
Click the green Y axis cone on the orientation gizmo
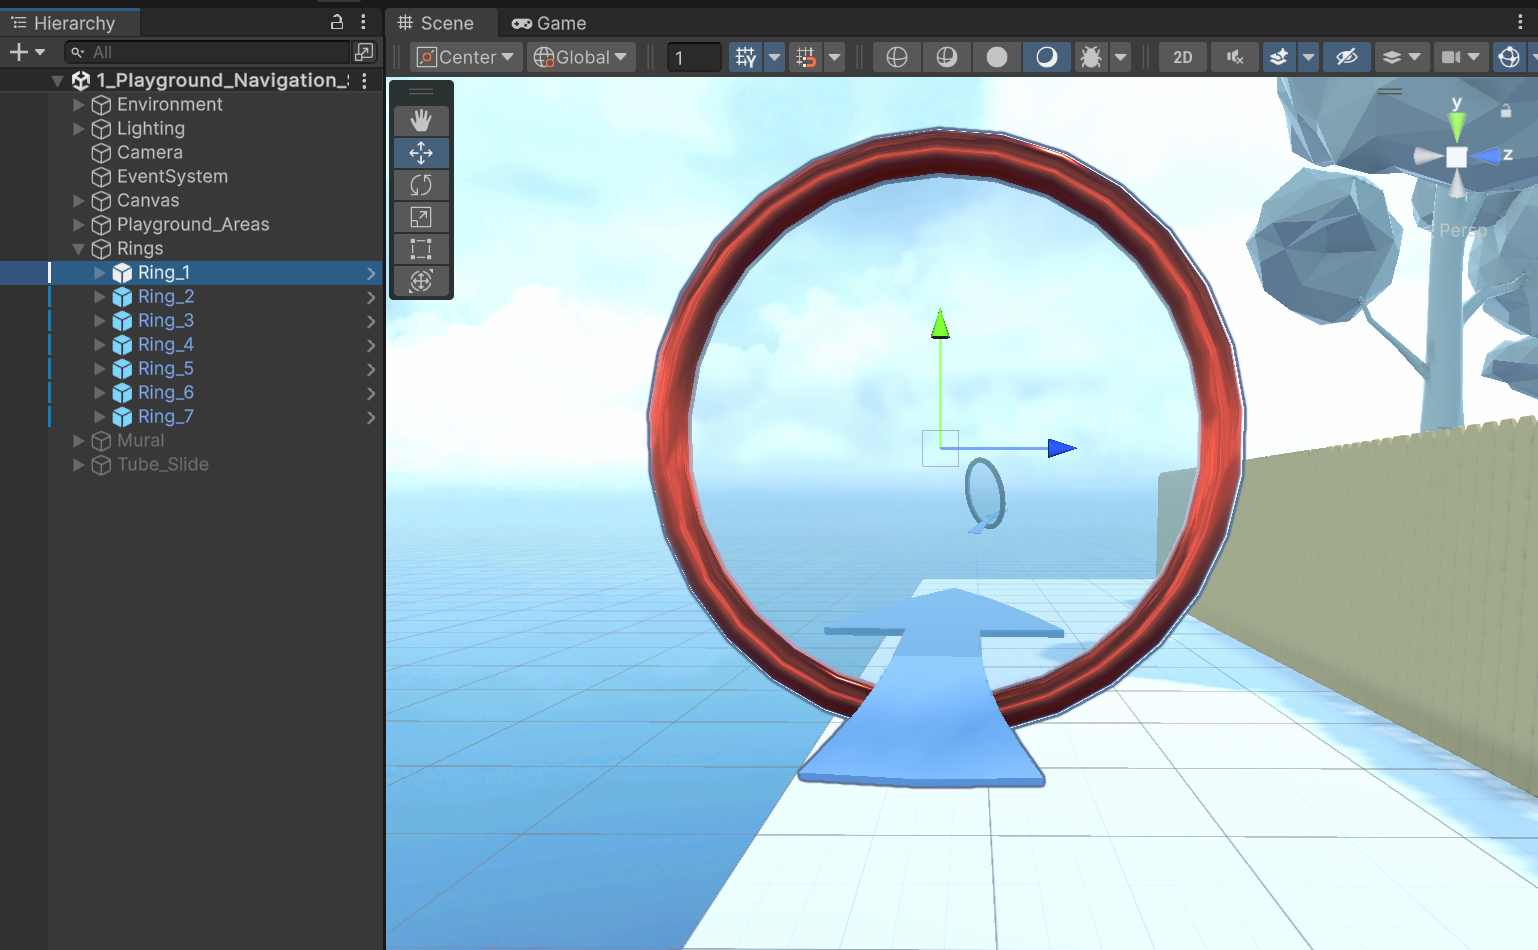pyautogui.click(x=1457, y=126)
